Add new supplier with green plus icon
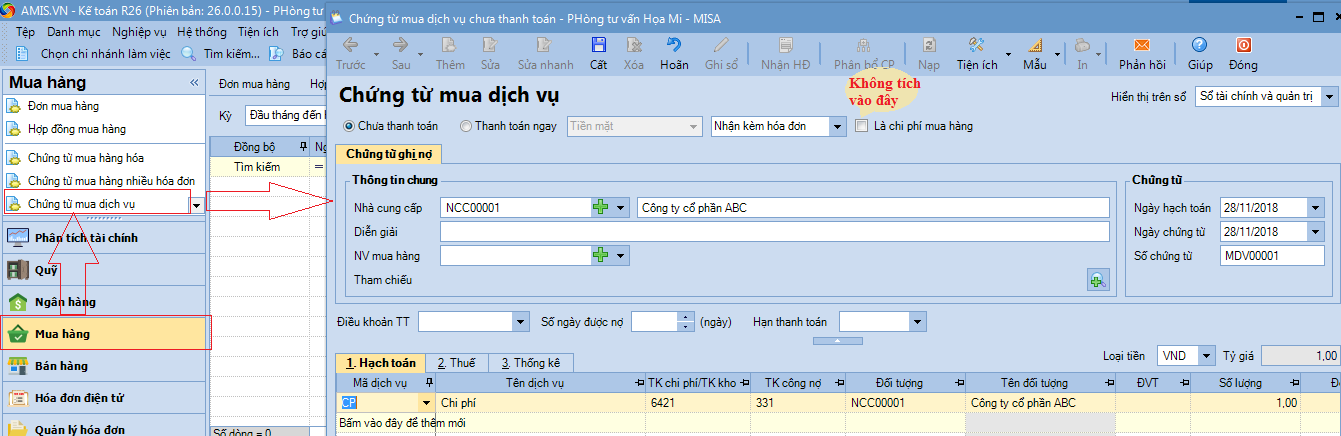The height and width of the screenshot is (436, 1341). (601, 207)
